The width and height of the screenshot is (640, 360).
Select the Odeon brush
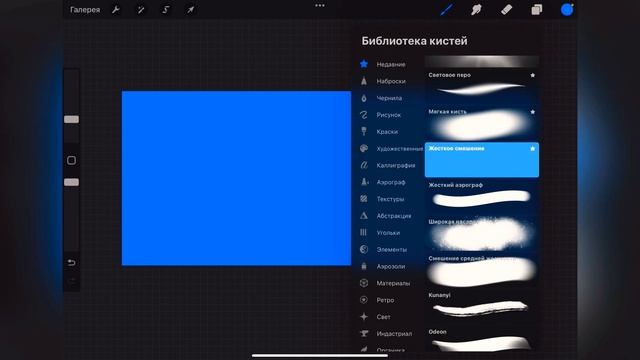(x=482, y=340)
